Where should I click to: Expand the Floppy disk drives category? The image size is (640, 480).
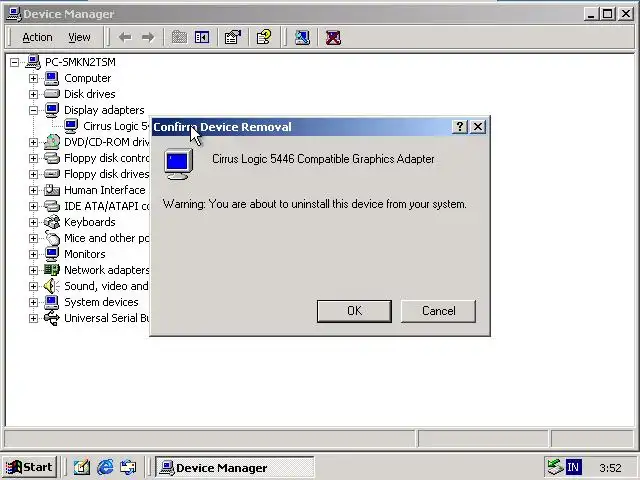pyautogui.click(x=33, y=174)
